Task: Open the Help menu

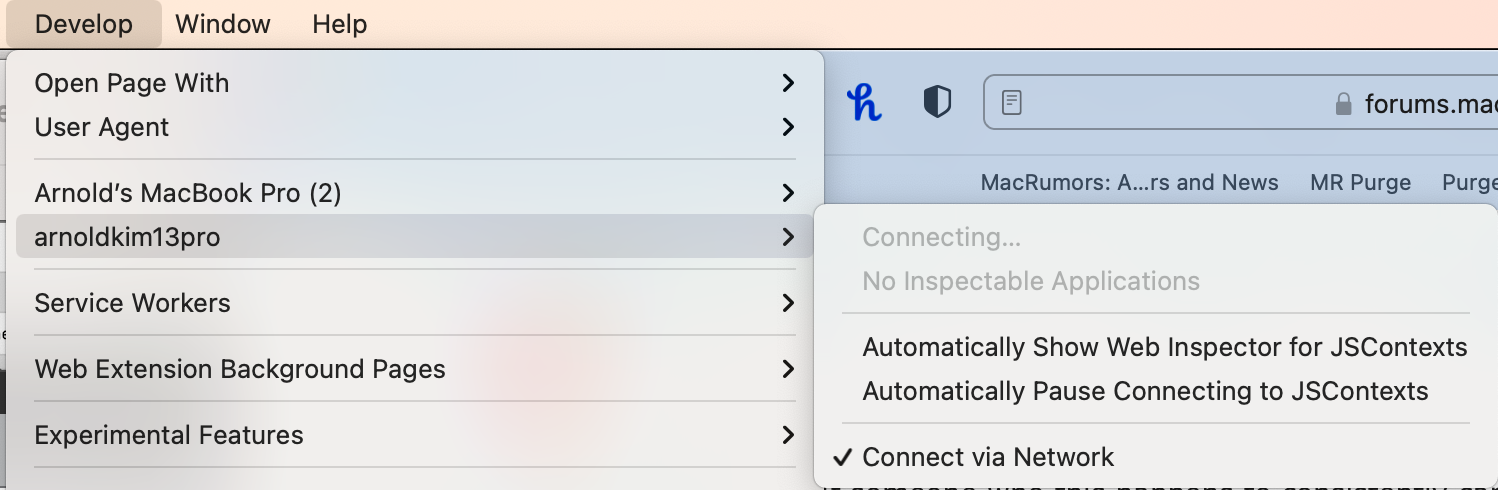Action: tap(340, 24)
